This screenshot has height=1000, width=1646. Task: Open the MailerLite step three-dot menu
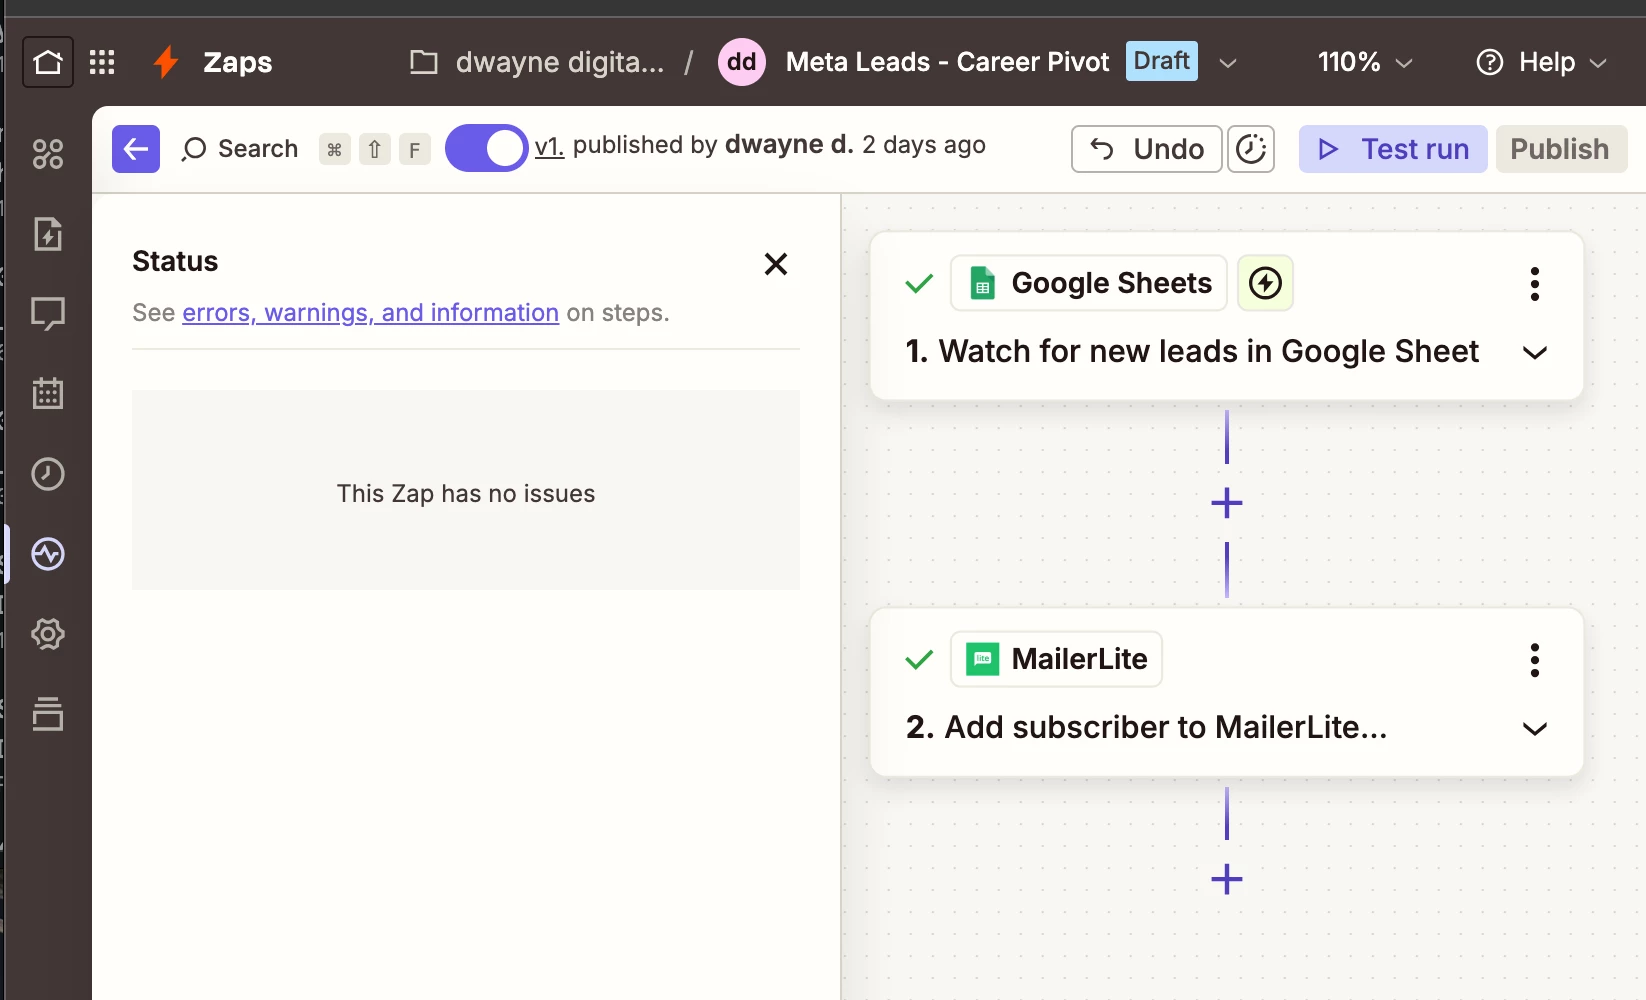pyautogui.click(x=1535, y=660)
